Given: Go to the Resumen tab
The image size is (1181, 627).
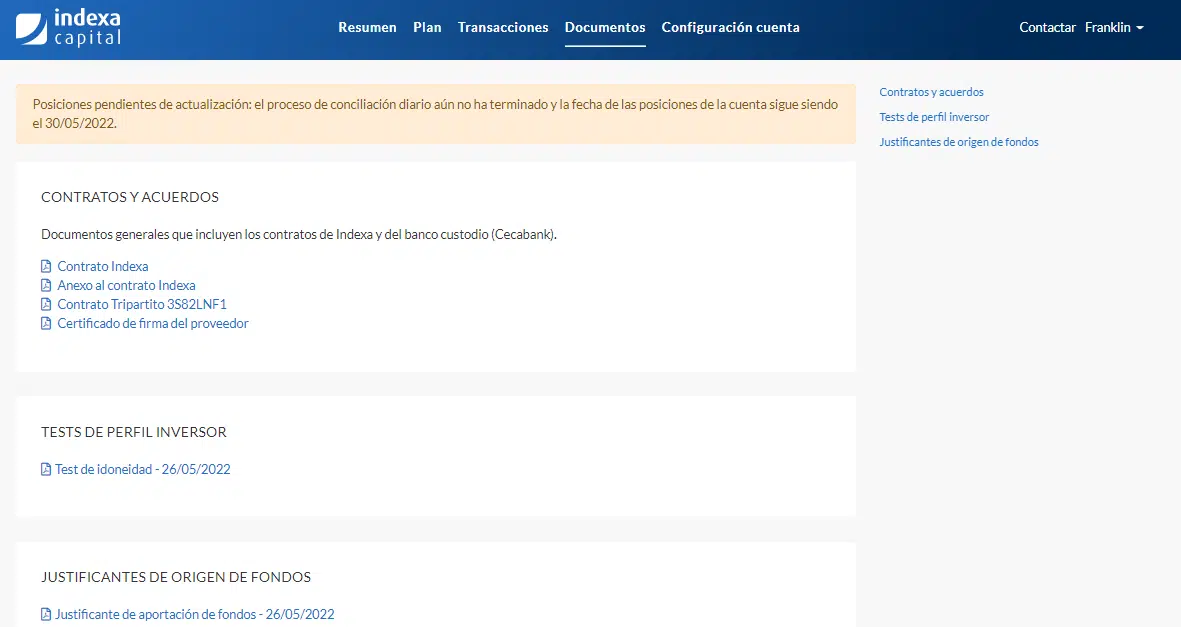Looking at the screenshot, I should [367, 27].
